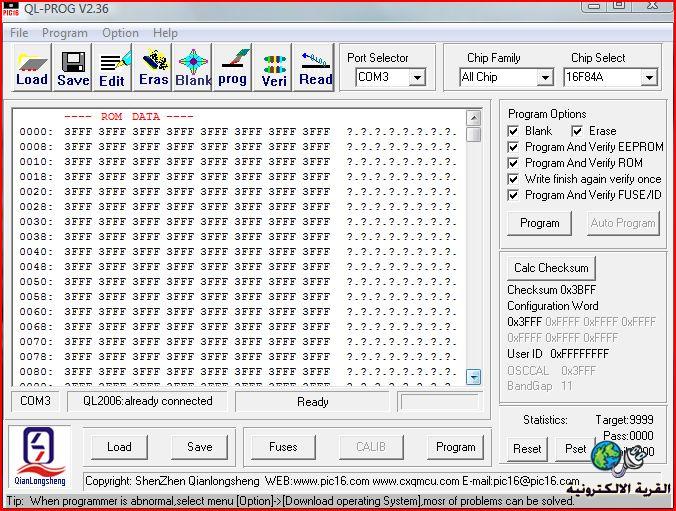The height and width of the screenshot is (511, 676).
Task: Click the Read chip toolbar icon
Action: (314, 67)
